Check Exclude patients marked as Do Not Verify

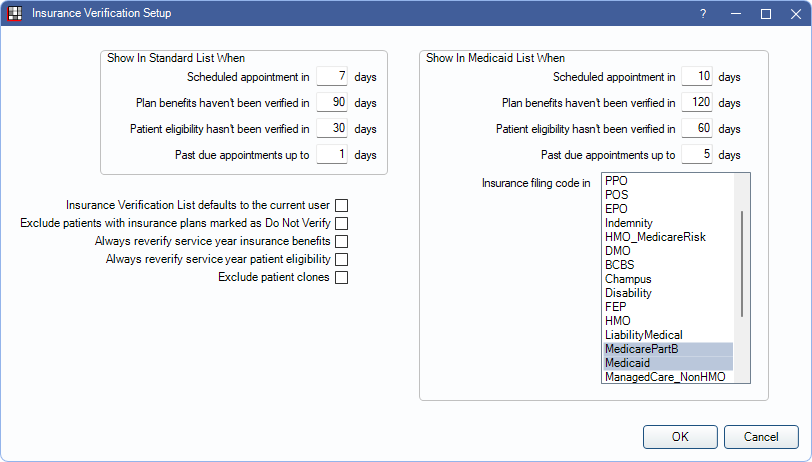pos(341,223)
